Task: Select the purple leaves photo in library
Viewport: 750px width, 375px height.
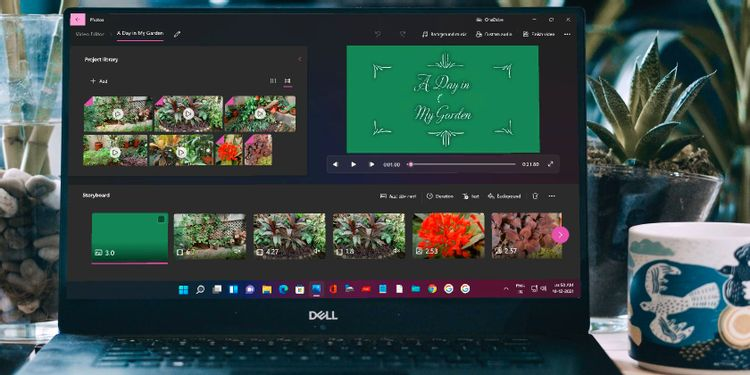Action: (258, 150)
